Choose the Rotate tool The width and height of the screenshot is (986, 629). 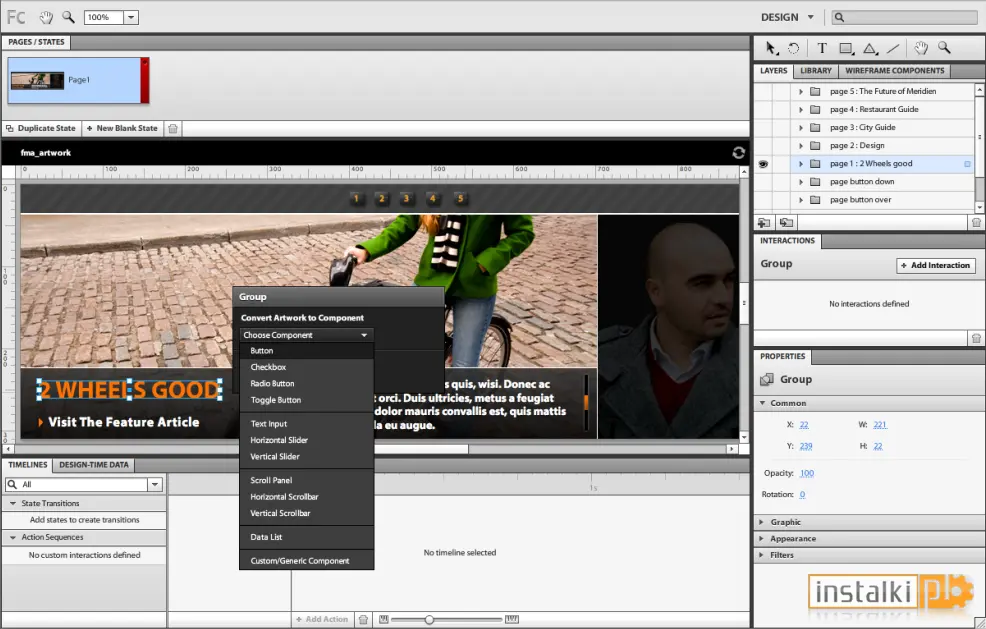pyautogui.click(x=794, y=48)
